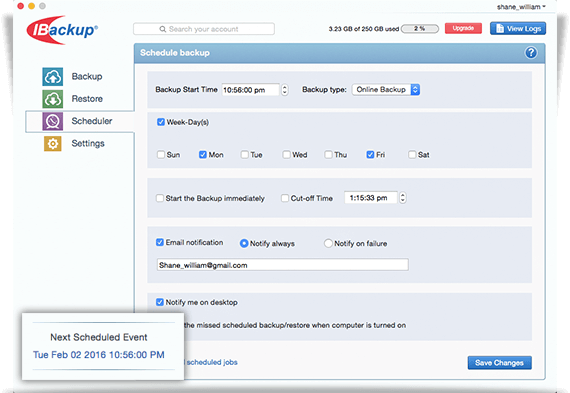Screen dimensions: 570x393
Task: Expand the shane_william account menu
Action: point(521,7)
